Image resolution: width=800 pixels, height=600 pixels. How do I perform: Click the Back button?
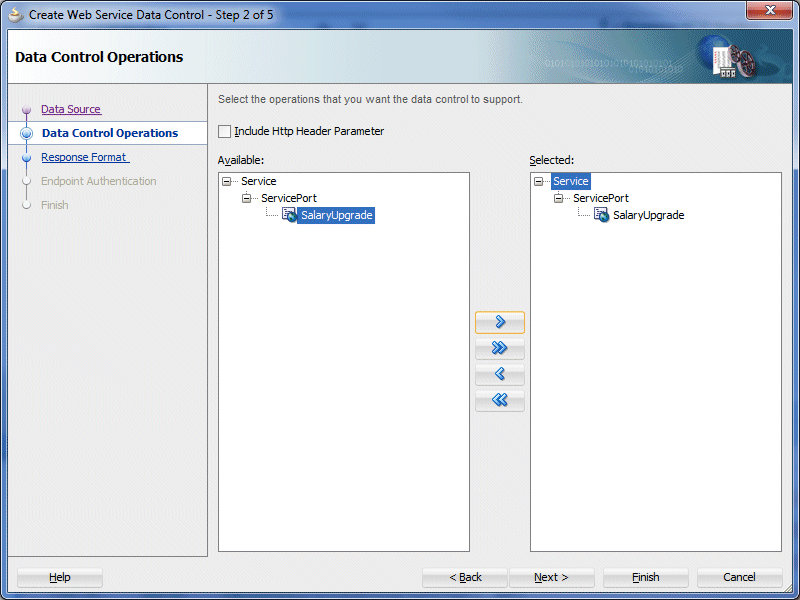465,578
